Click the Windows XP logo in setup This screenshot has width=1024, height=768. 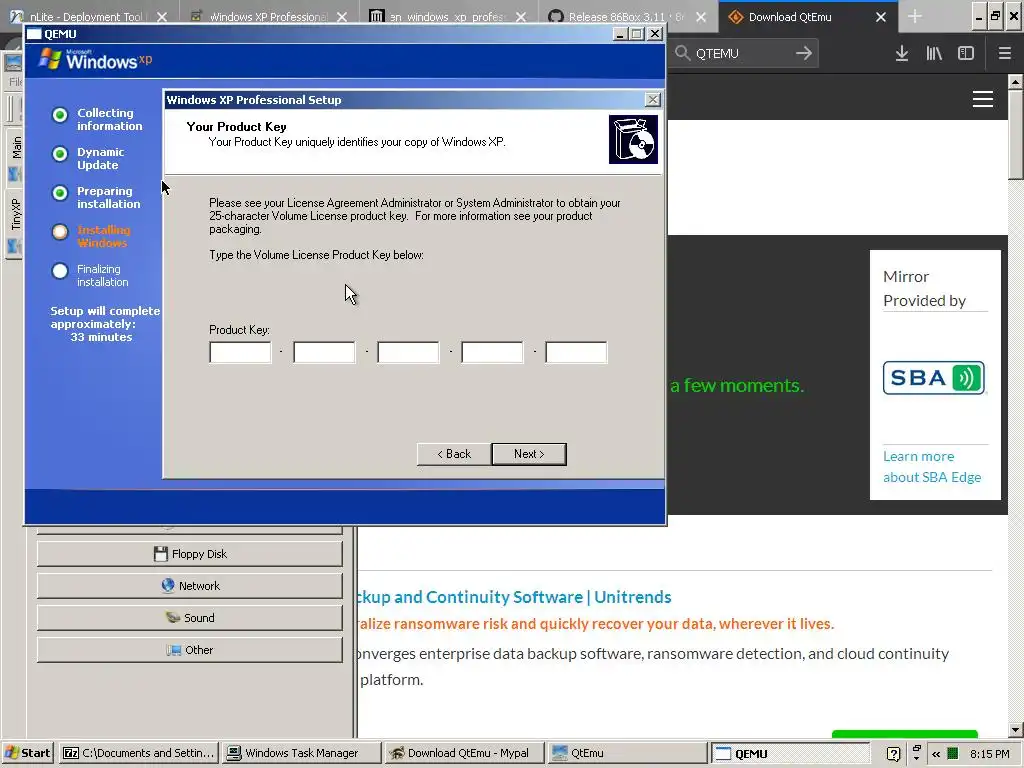click(95, 60)
